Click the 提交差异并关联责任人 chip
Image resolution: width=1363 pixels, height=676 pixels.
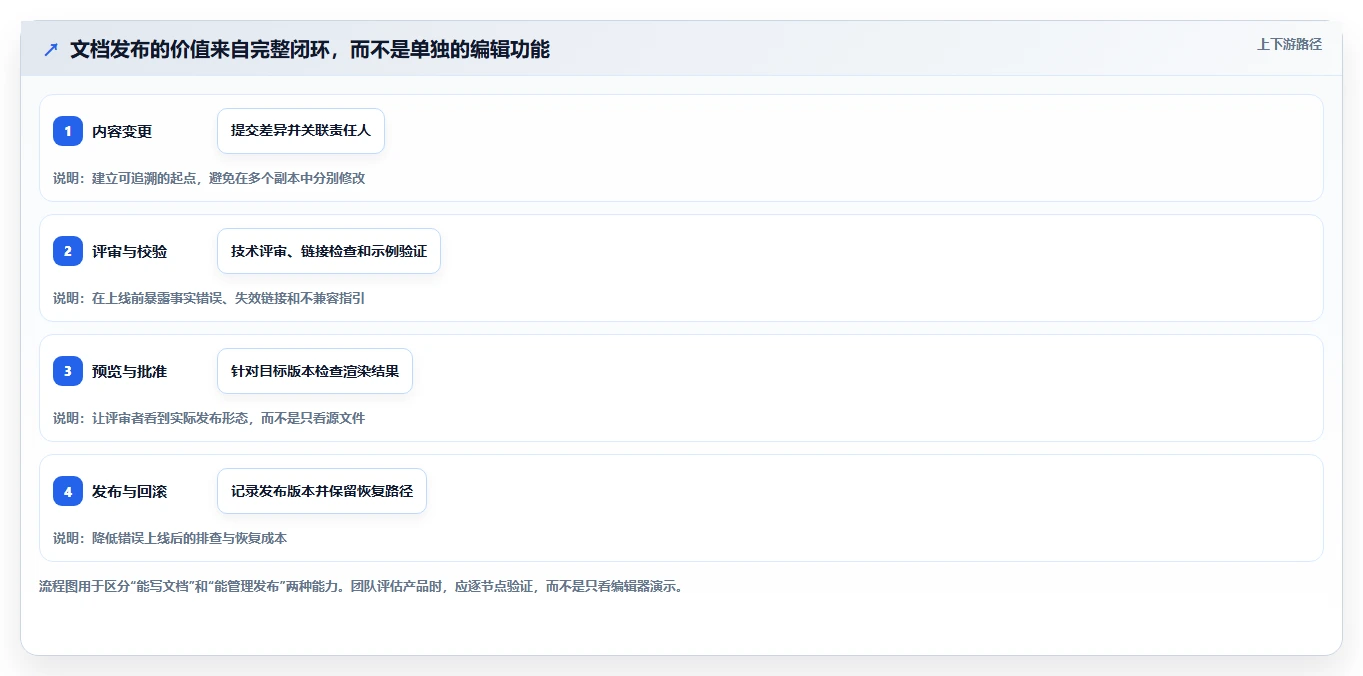[x=301, y=131]
